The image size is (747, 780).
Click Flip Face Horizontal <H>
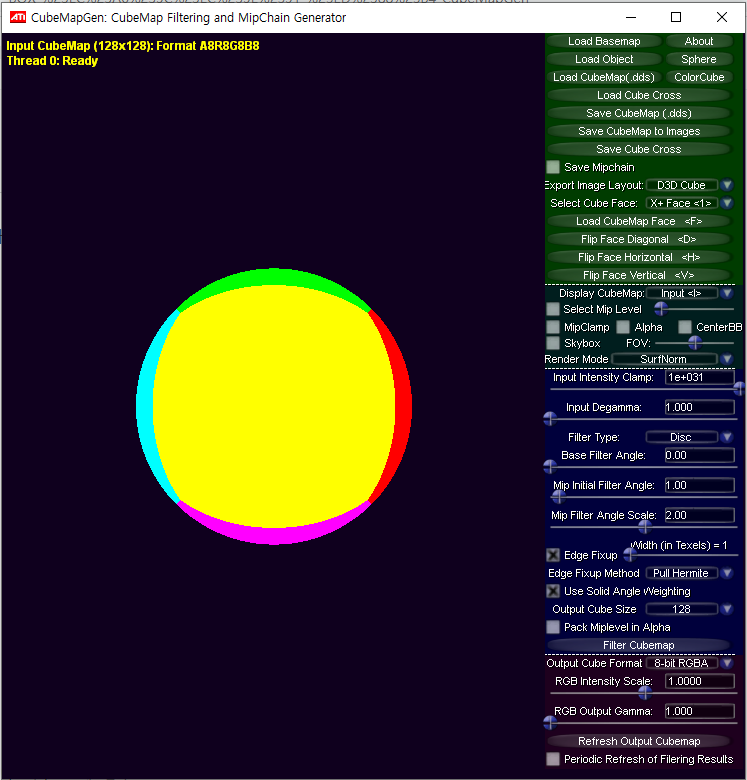pos(639,257)
